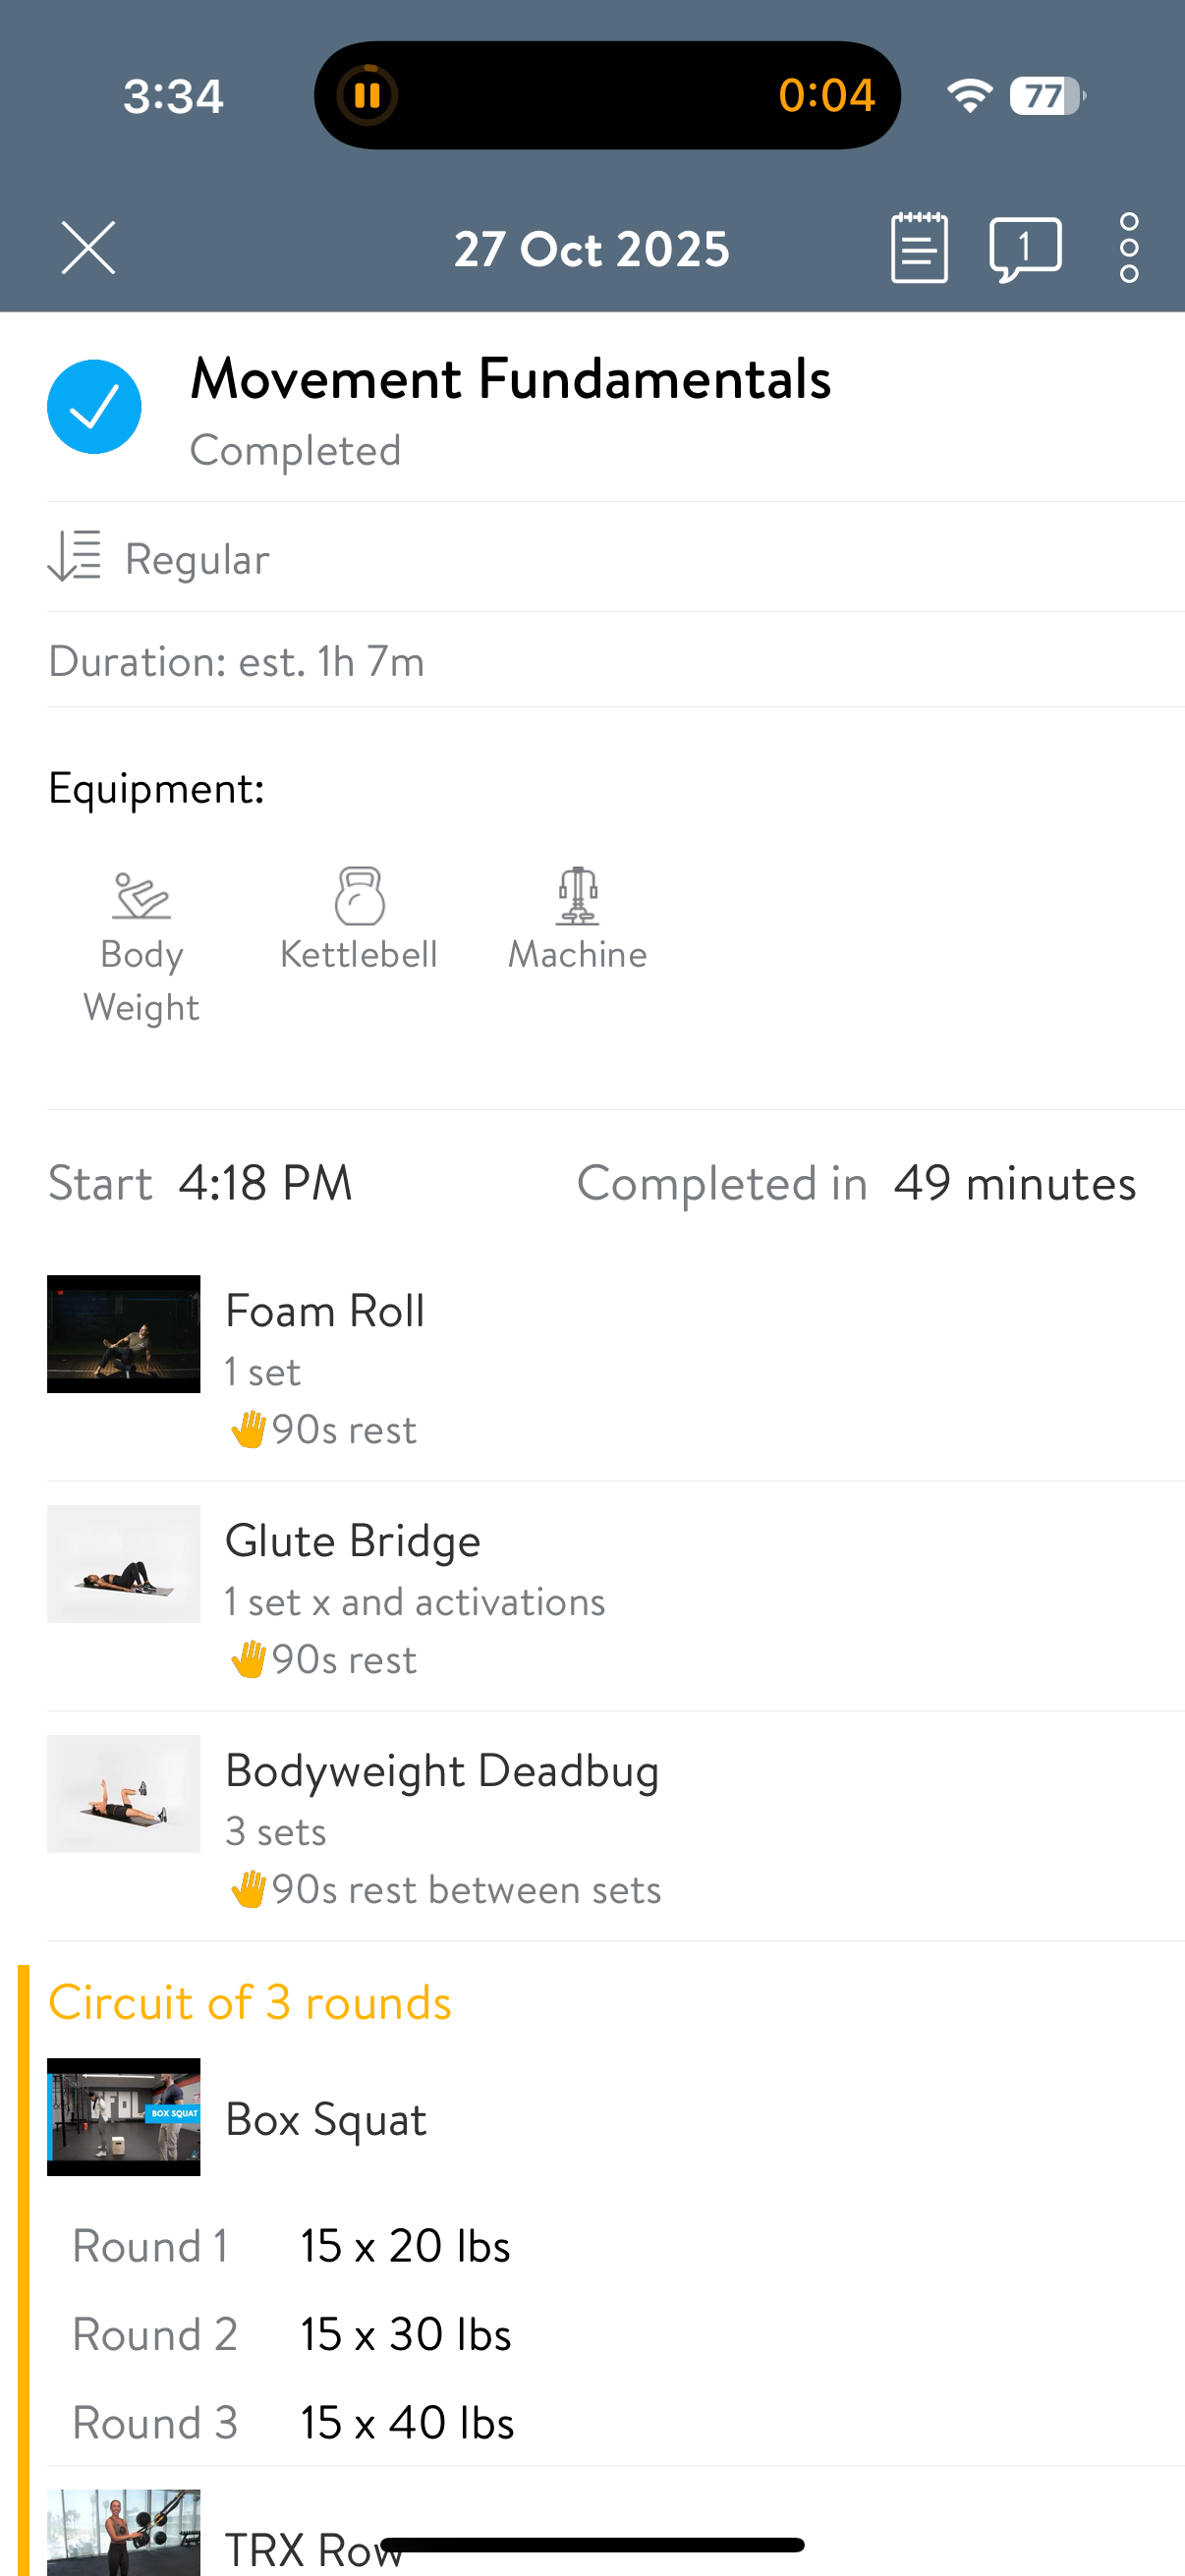Image resolution: width=1185 pixels, height=2576 pixels.
Task: Close the workout details screen
Action: click(x=88, y=247)
